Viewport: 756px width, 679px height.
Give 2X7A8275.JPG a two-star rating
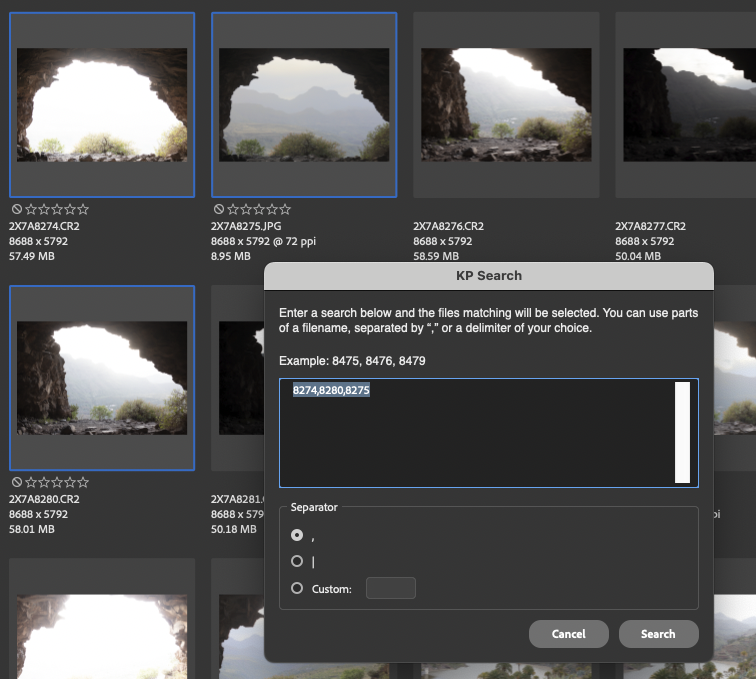246,209
